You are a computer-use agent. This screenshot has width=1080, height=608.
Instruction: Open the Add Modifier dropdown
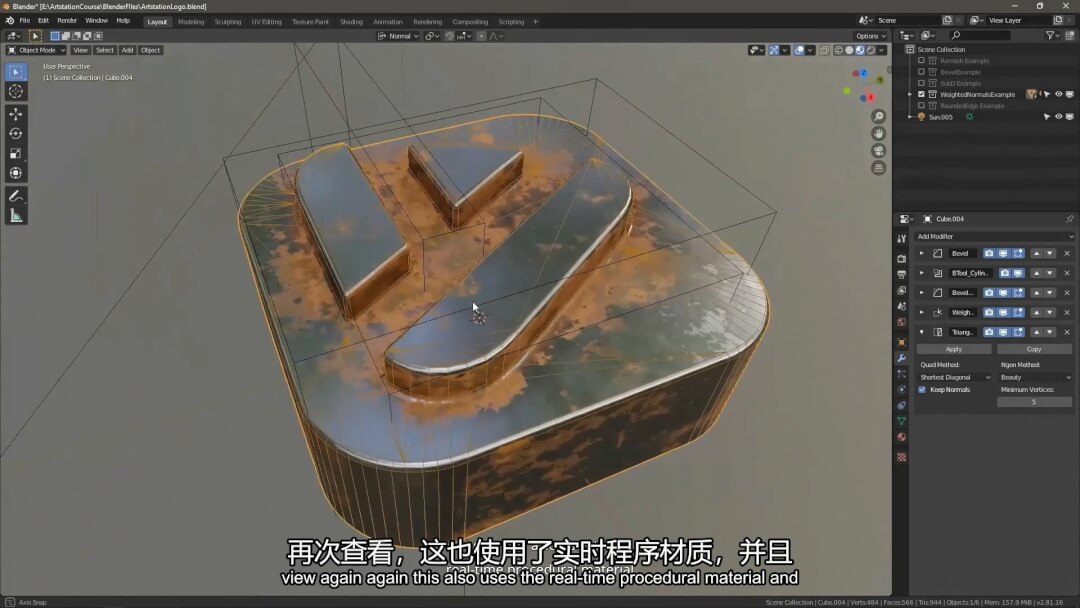click(995, 236)
